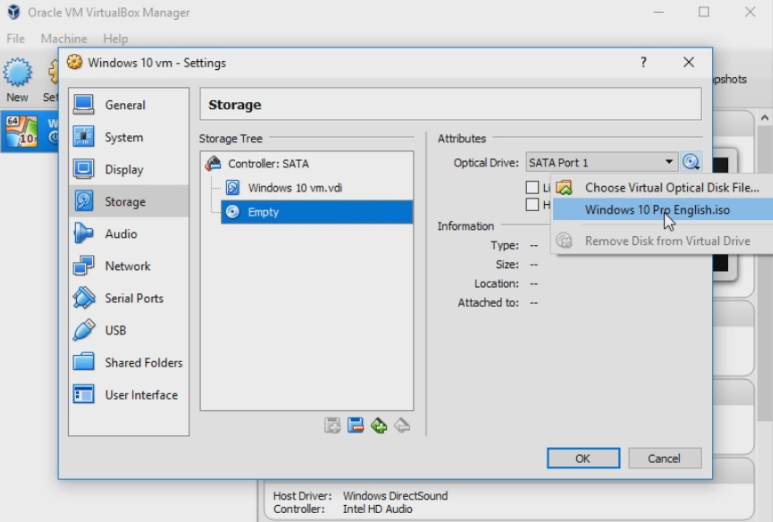Open the Audio settings page
Viewport: 773px width, 522px height.
(x=128, y=234)
